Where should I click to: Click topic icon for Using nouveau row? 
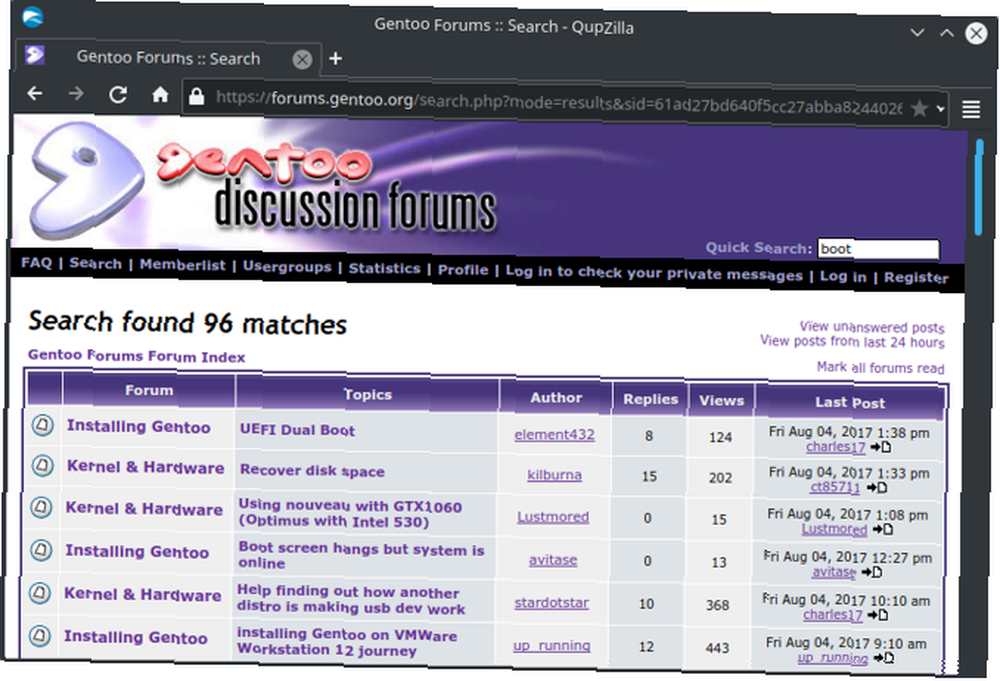click(41, 508)
